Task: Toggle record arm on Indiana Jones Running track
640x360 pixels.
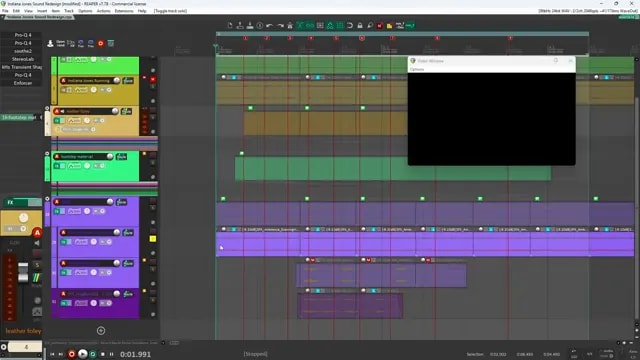Action: pyautogui.click(x=63, y=80)
